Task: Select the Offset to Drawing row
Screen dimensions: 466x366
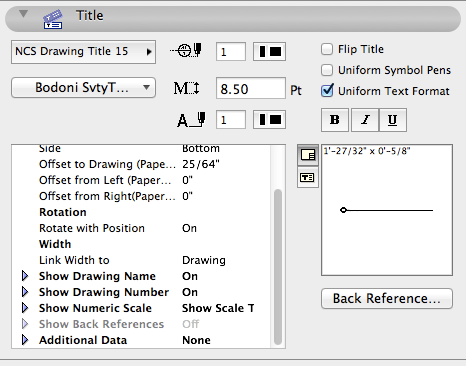Action: [x=142, y=164]
